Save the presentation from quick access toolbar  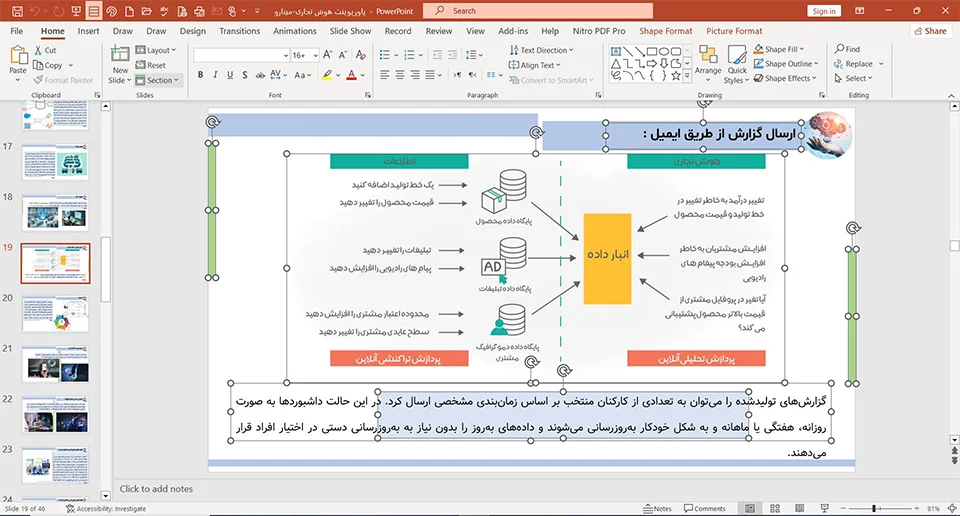coord(17,11)
